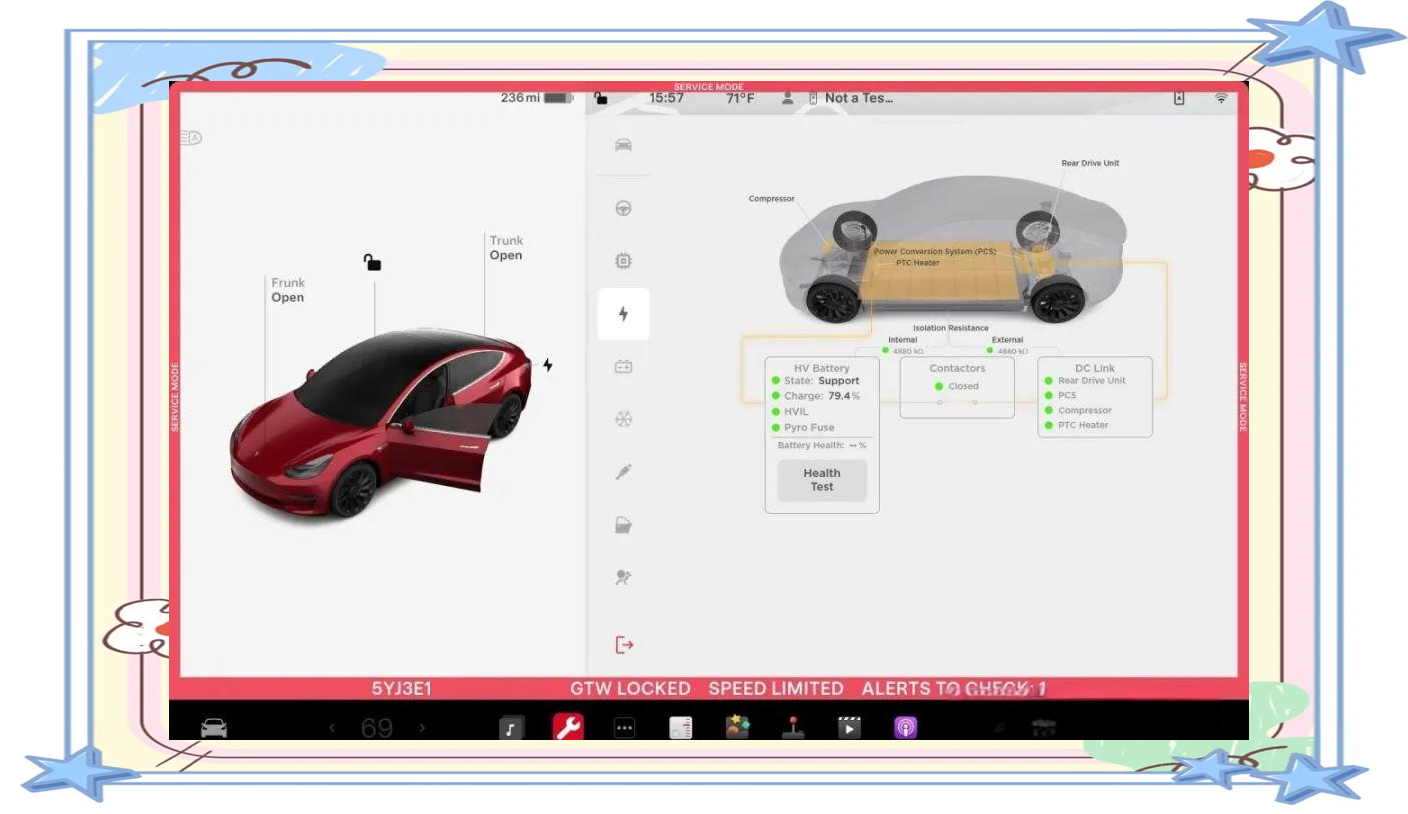The height and width of the screenshot is (814, 1408).
Task: Tap the charge port bolt beside the car
Action: point(547,365)
